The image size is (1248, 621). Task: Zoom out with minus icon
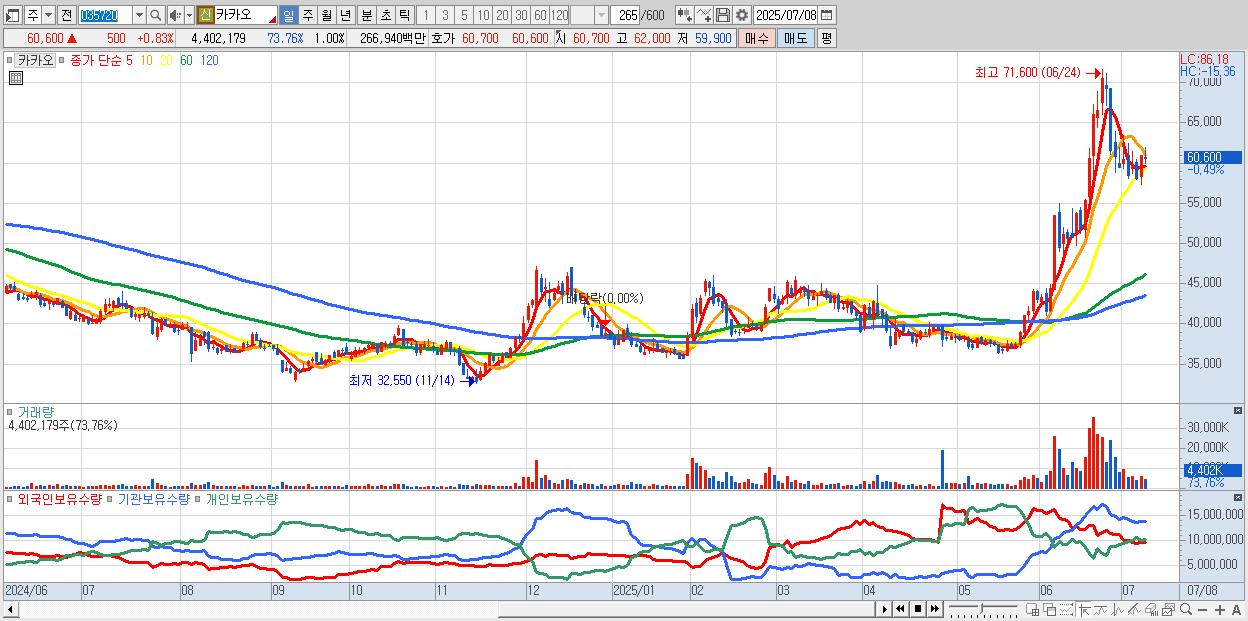point(1203,609)
